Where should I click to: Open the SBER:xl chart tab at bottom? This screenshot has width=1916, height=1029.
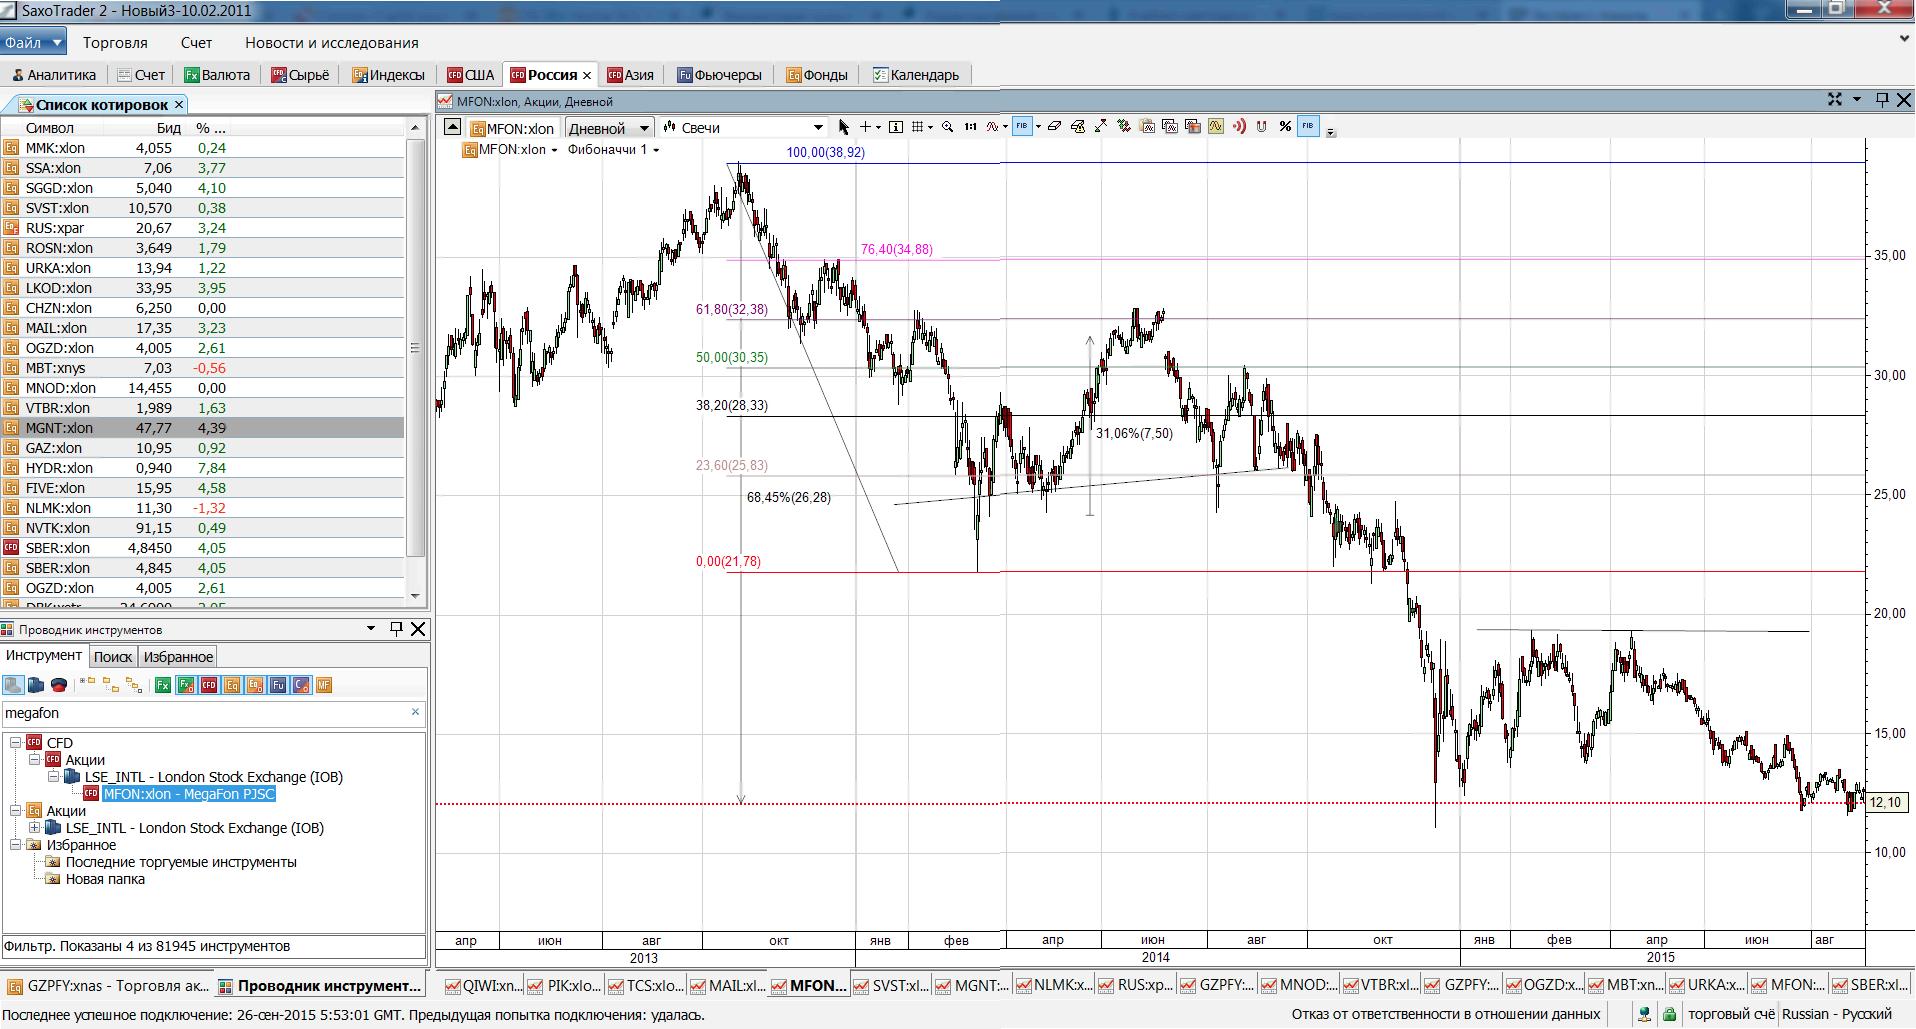(1870, 985)
